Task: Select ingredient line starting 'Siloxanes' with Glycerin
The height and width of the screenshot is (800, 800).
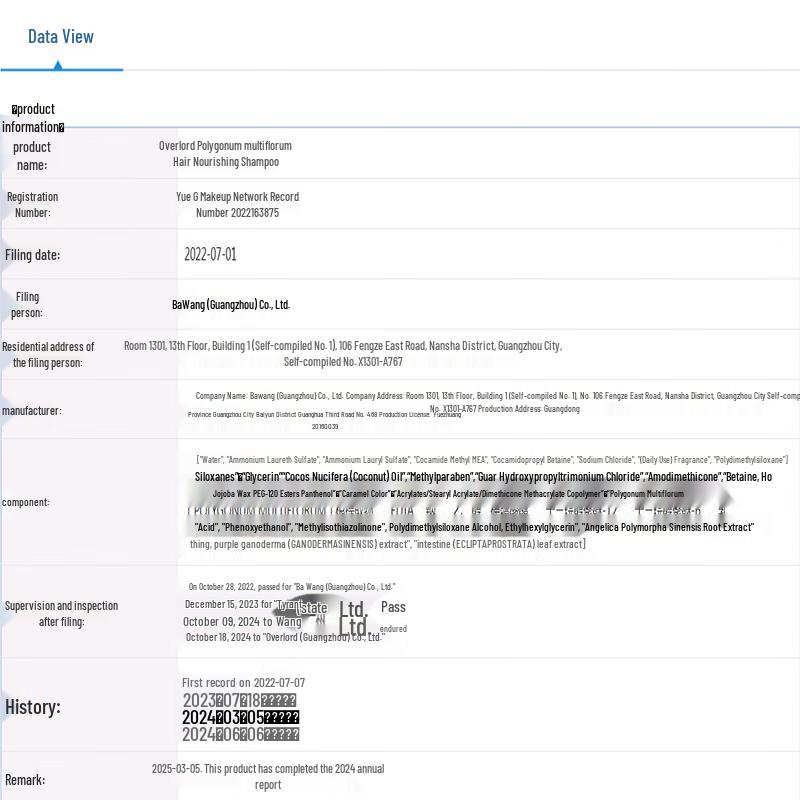Action: tap(483, 477)
